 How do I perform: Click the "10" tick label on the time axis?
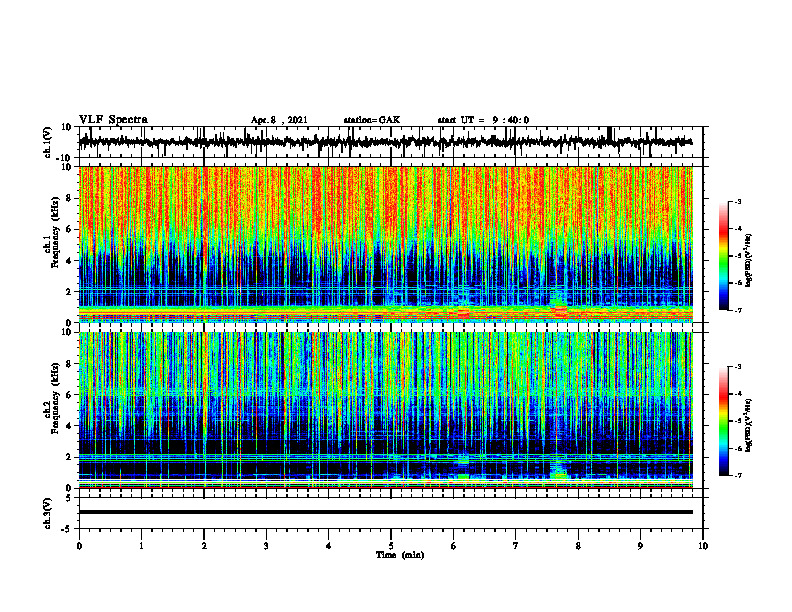[703, 546]
